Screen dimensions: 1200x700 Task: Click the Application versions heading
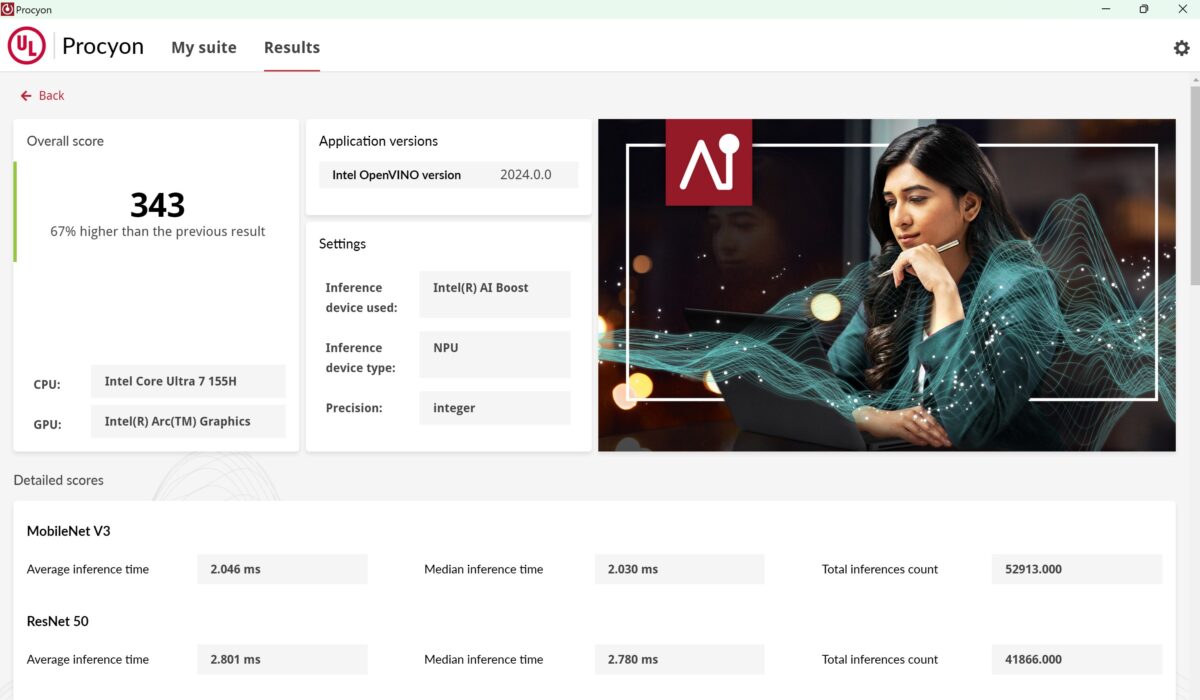tap(379, 141)
